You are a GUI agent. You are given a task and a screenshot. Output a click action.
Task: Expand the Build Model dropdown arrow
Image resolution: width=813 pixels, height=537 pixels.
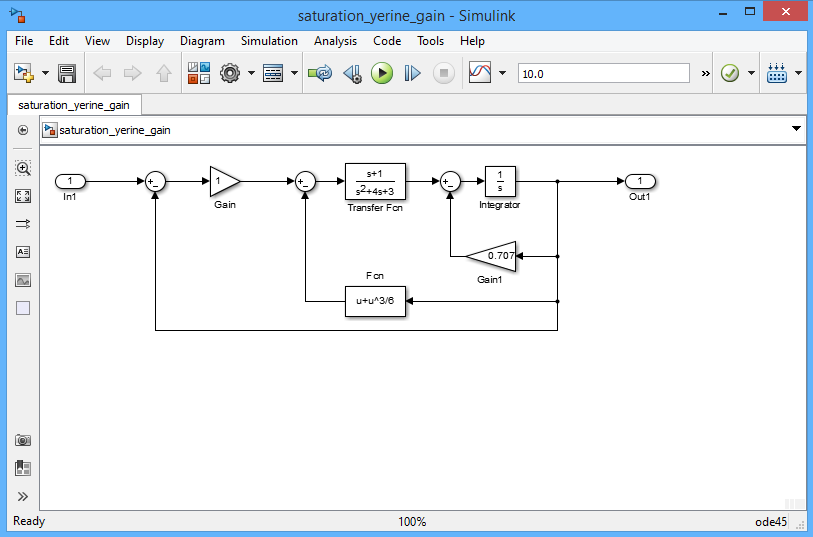pos(798,73)
